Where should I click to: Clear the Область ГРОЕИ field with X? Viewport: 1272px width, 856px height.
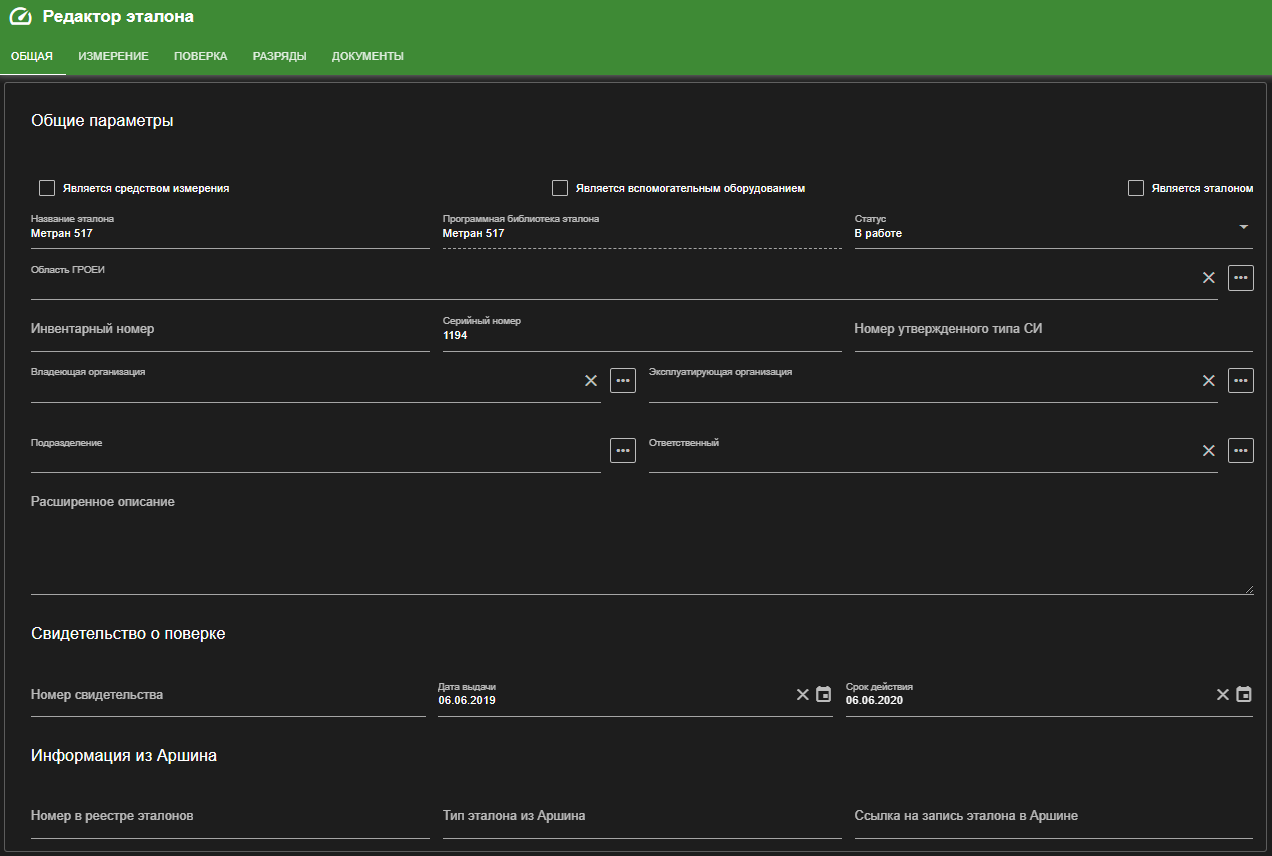click(1209, 278)
